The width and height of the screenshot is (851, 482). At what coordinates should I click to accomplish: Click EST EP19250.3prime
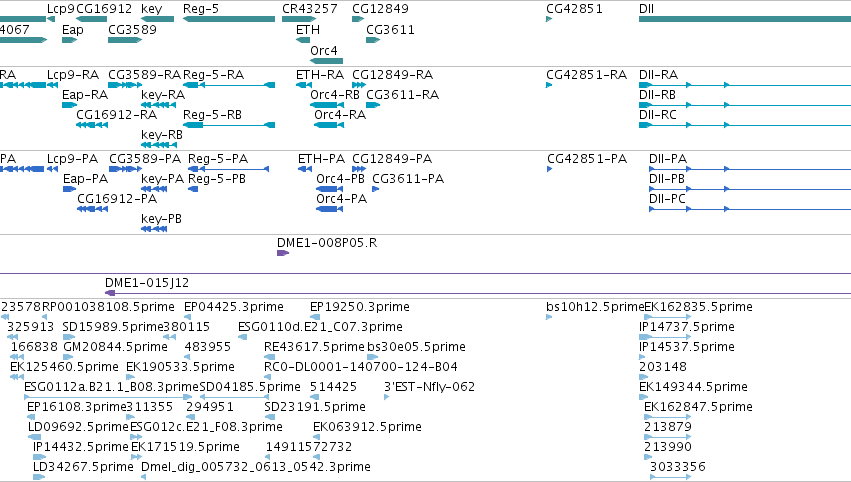(360, 307)
